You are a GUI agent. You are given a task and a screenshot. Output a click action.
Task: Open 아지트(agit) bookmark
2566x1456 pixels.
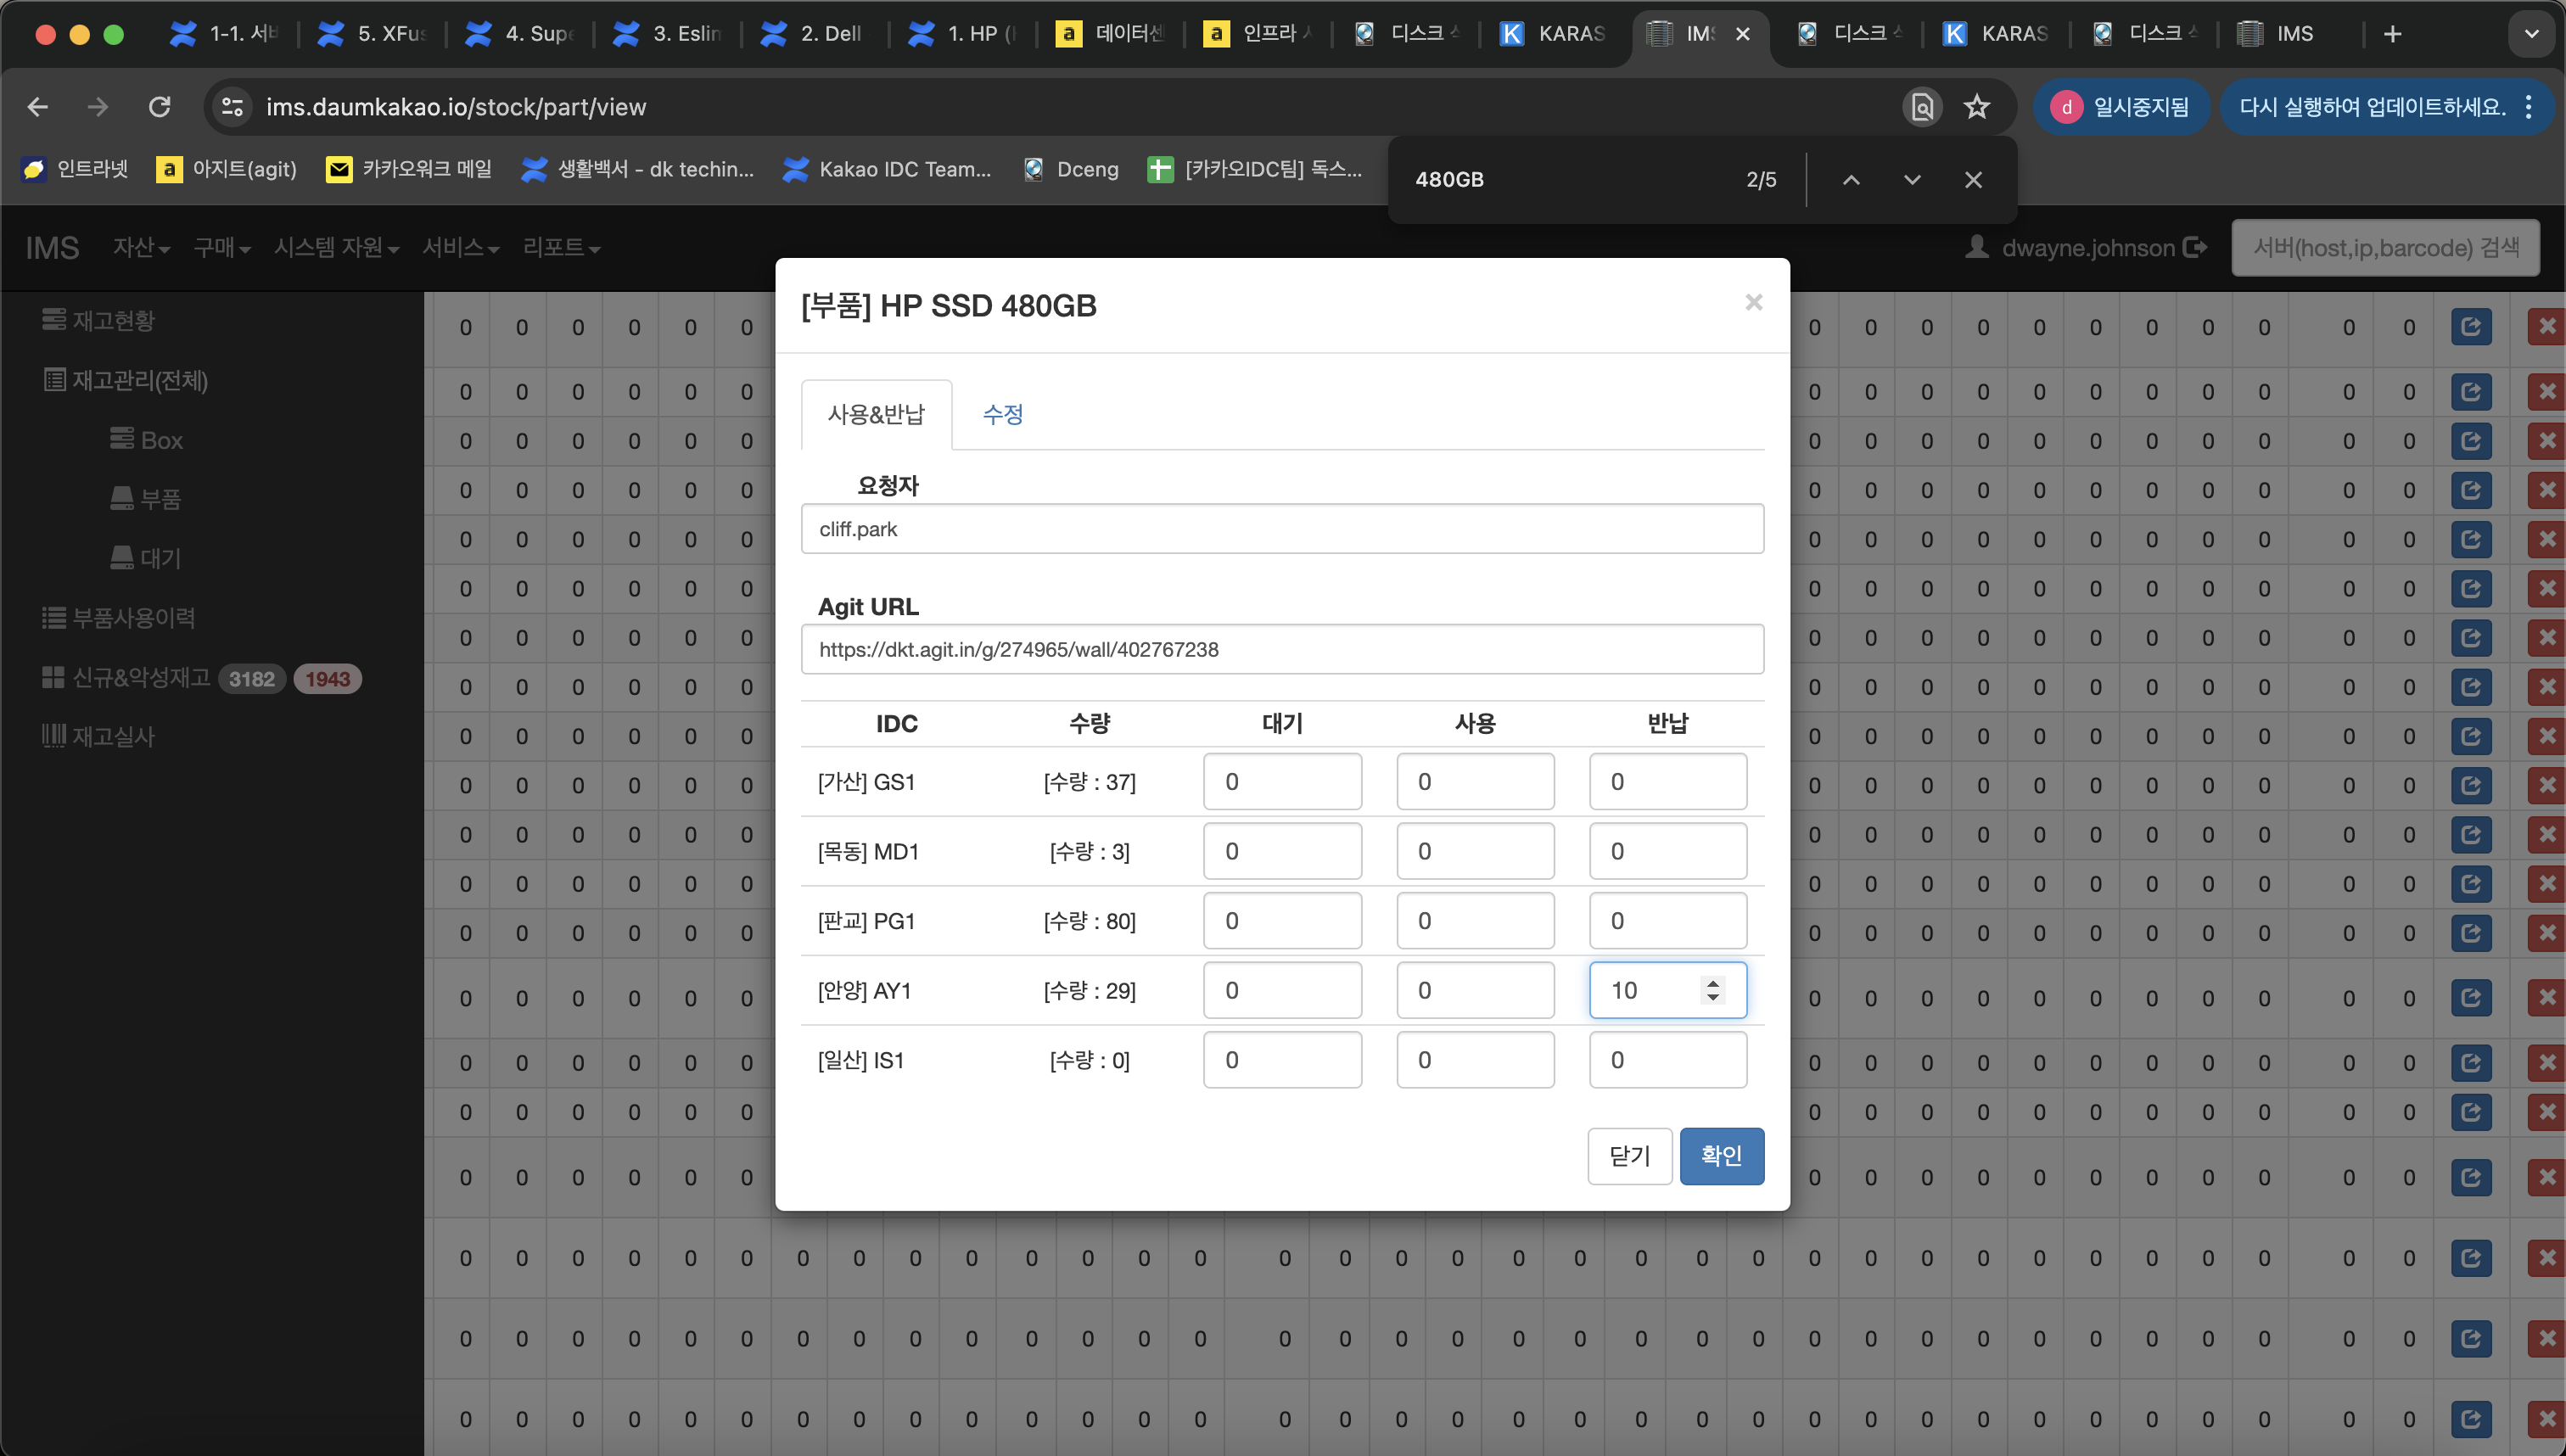point(227,169)
